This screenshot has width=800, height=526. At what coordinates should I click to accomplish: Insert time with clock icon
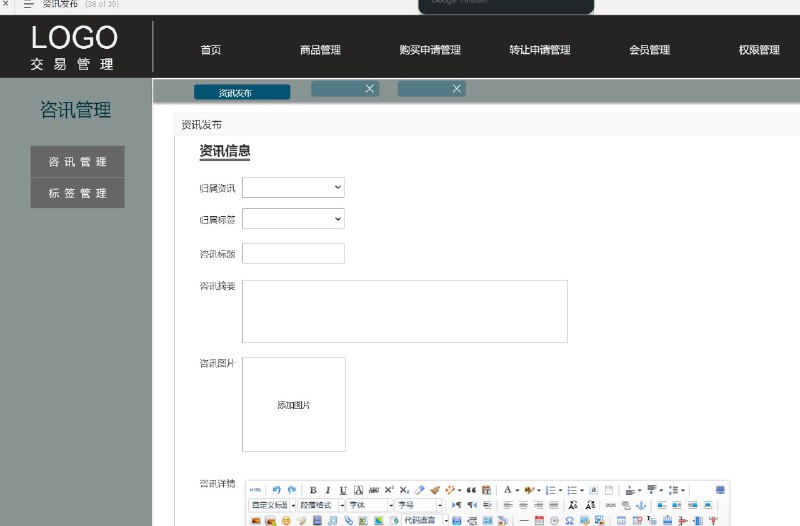[555, 520]
